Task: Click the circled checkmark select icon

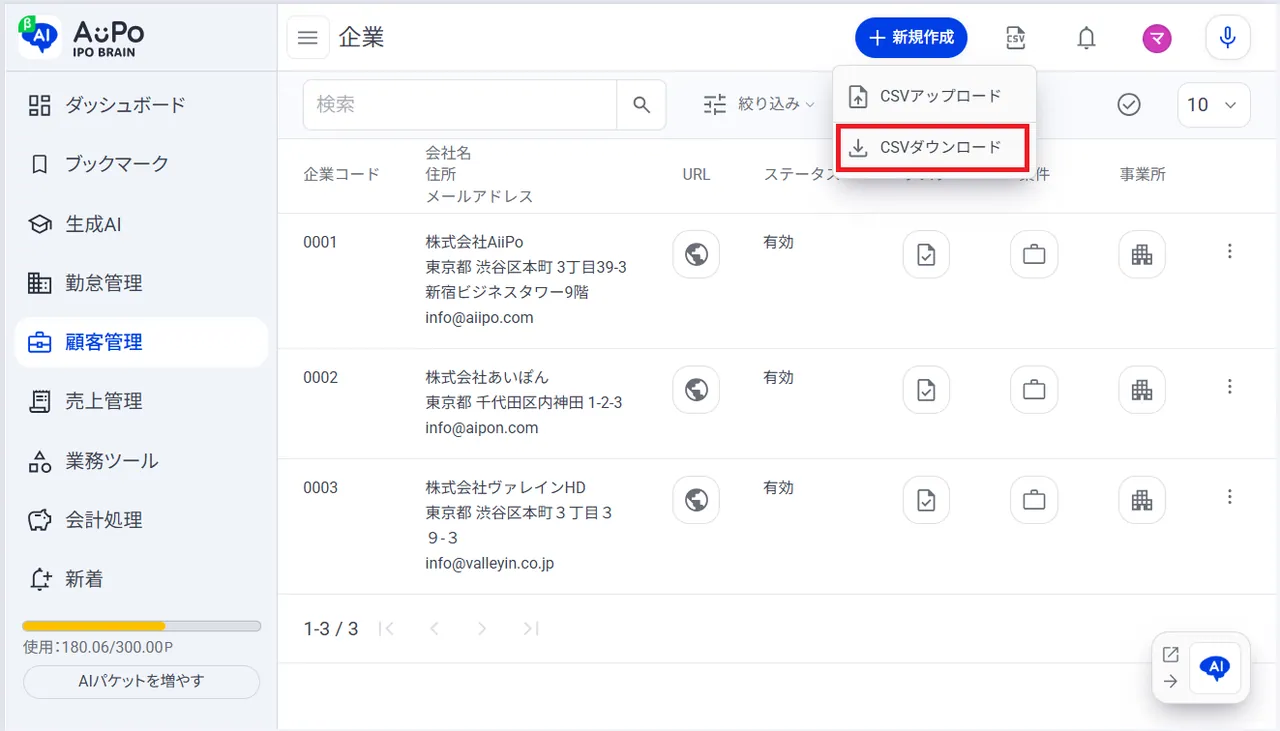Action: pos(1129,105)
